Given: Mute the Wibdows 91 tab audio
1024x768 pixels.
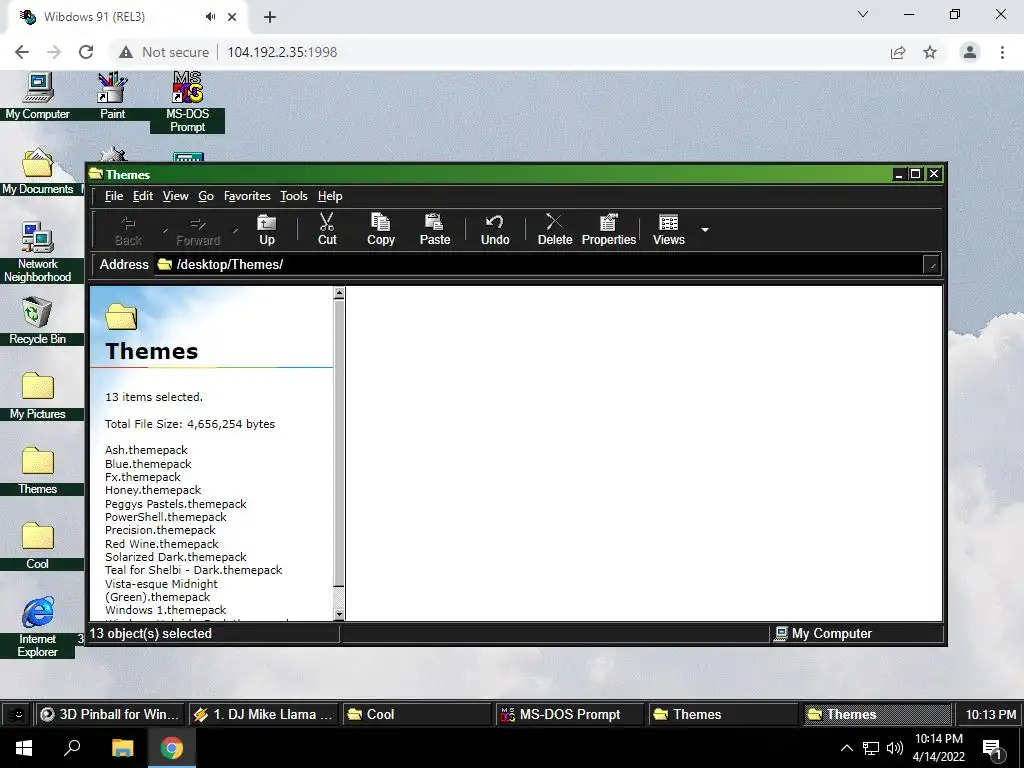Looking at the screenshot, I should [x=210, y=17].
